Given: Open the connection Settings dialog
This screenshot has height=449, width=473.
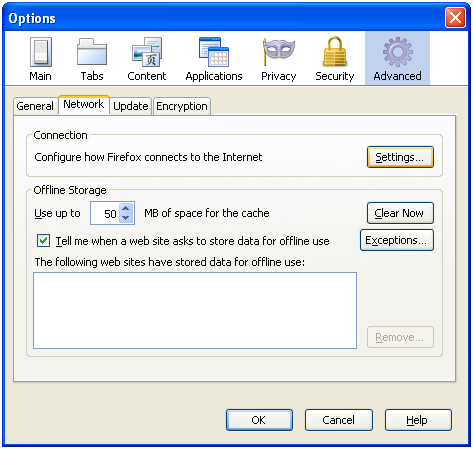Looking at the screenshot, I should [x=400, y=157].
